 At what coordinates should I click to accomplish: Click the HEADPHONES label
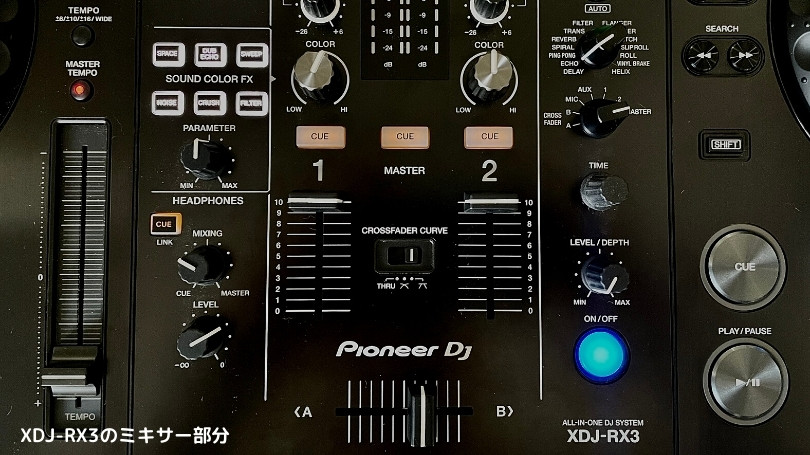point(208,200)
